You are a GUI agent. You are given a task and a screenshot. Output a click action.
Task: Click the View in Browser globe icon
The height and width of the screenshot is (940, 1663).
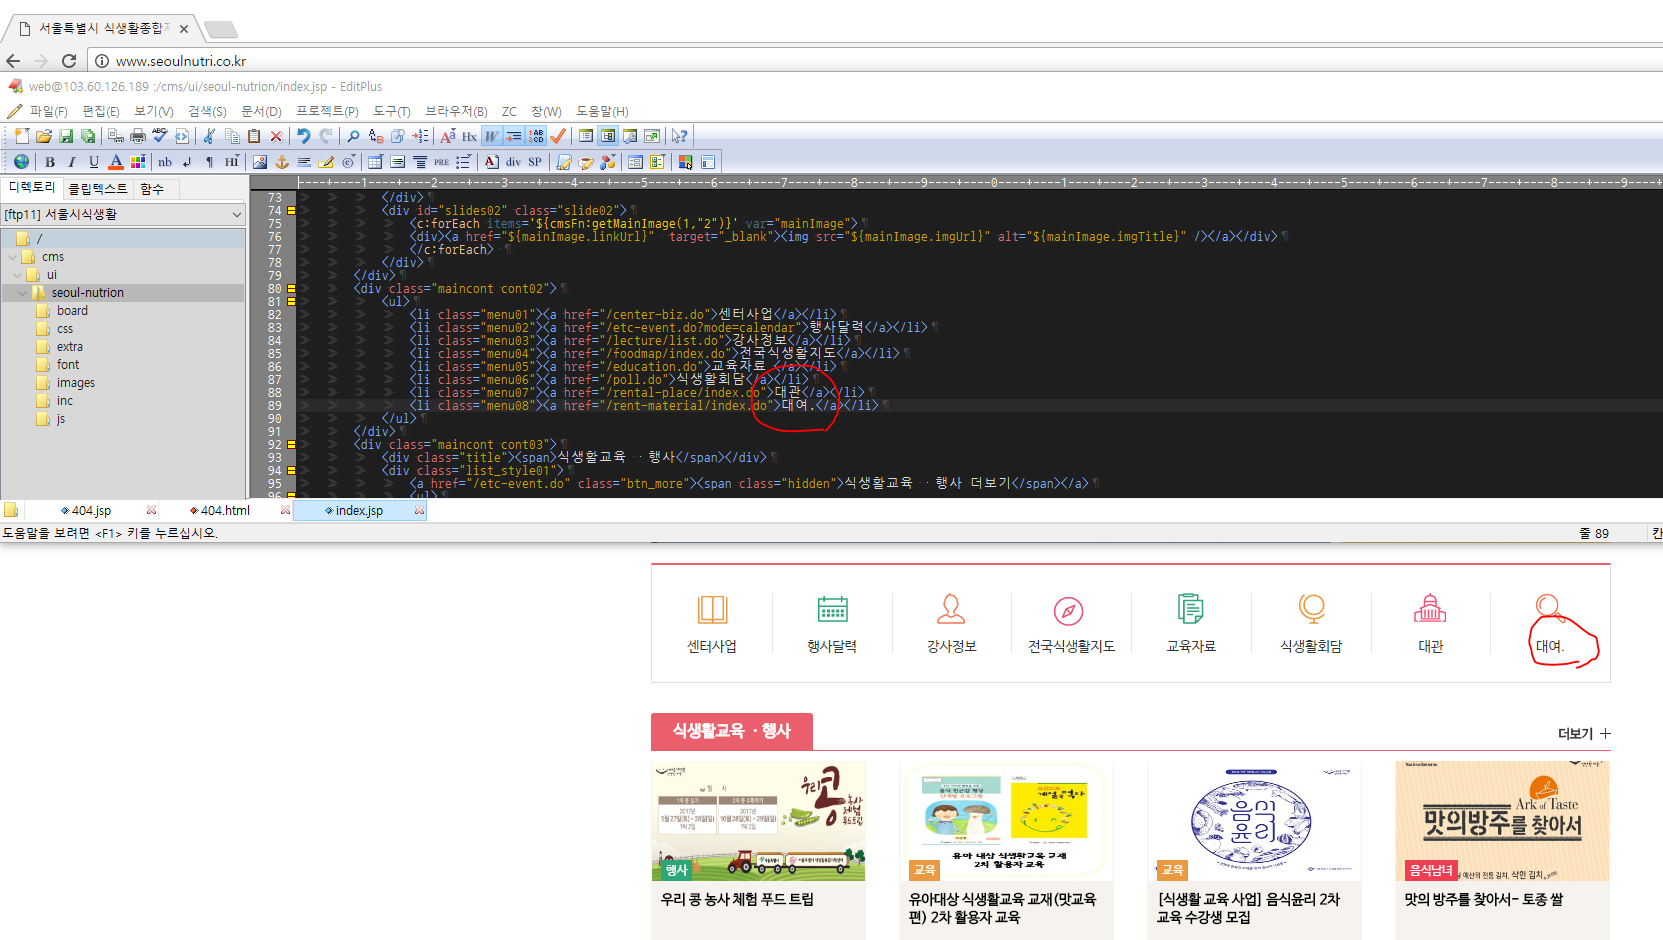click(21, 162)
